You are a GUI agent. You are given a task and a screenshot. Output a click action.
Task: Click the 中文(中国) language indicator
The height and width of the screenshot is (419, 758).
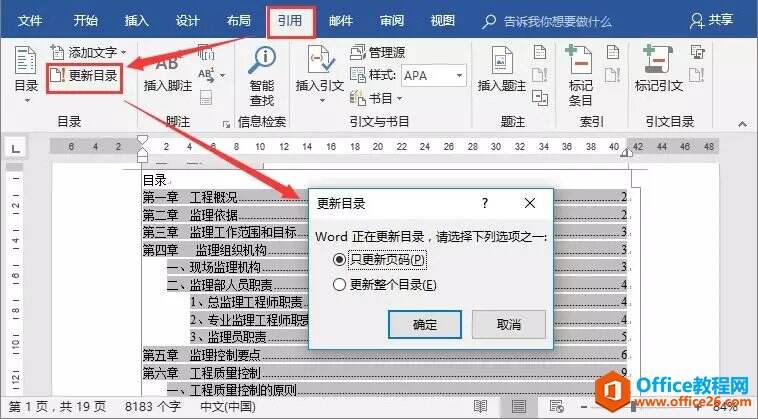click(228, 407)
